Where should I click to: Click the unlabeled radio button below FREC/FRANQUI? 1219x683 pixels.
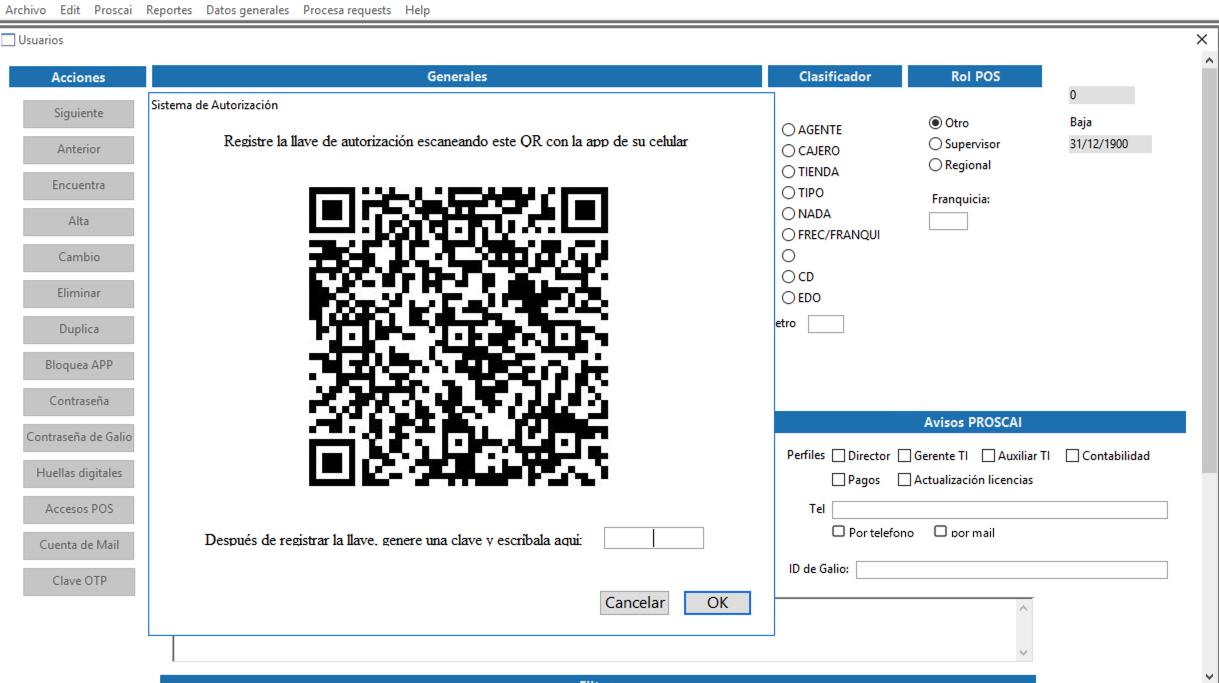pyautogui.click(x=788, y=256)
